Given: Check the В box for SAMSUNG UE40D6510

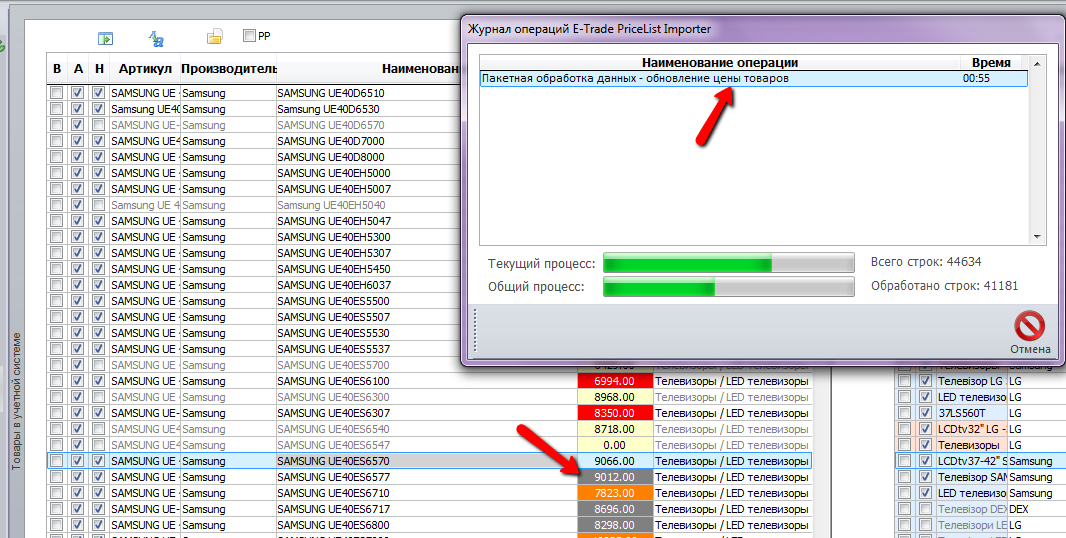Looking at the screenshot, I should pos(56,93).
